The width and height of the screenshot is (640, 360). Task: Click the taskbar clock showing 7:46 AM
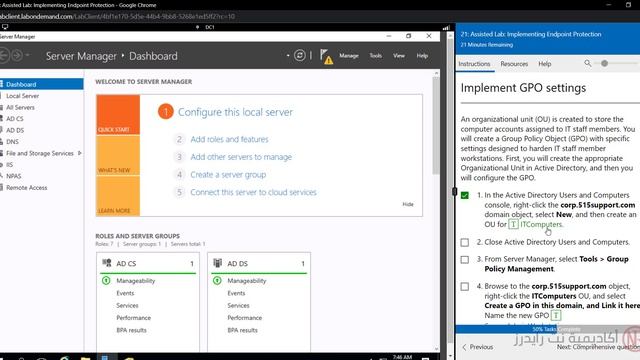[402, 357]
